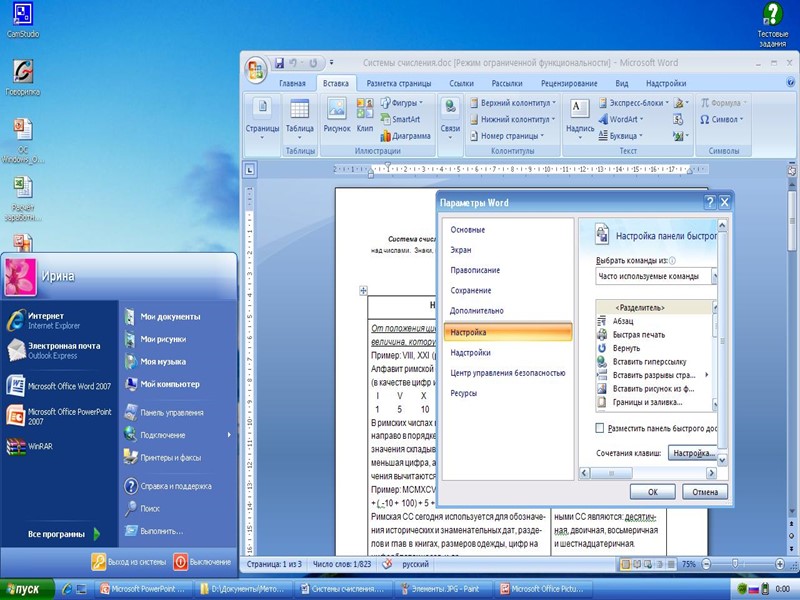Open Буквица drop cap dropdown
The image size is (800, 600).
tap(620, 136)
